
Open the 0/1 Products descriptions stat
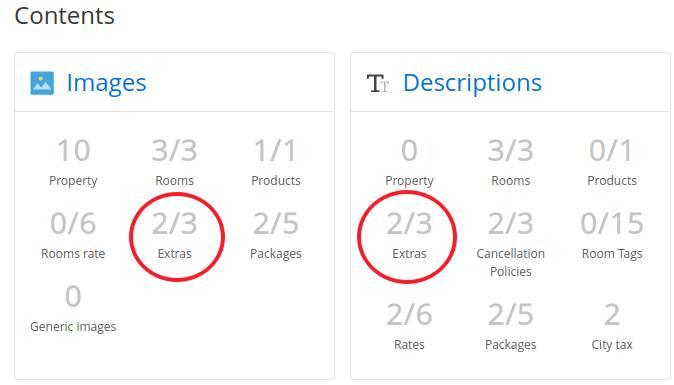[x=612, y=162]
